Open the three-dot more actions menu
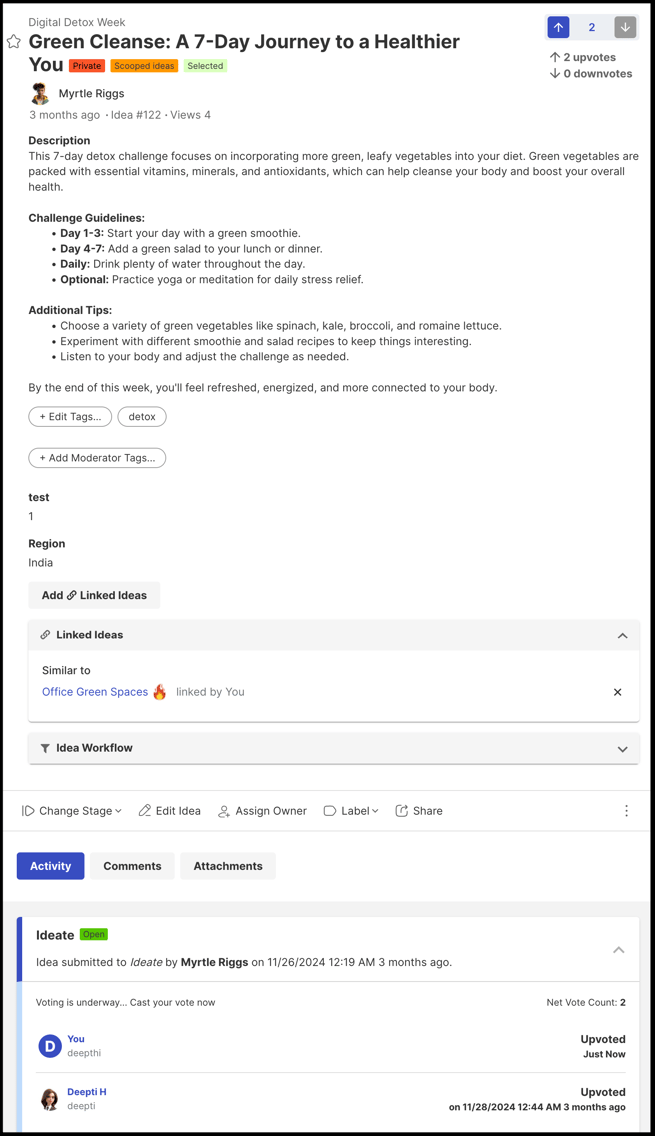The image size is (655, 1136). click(x=626, y=811)
